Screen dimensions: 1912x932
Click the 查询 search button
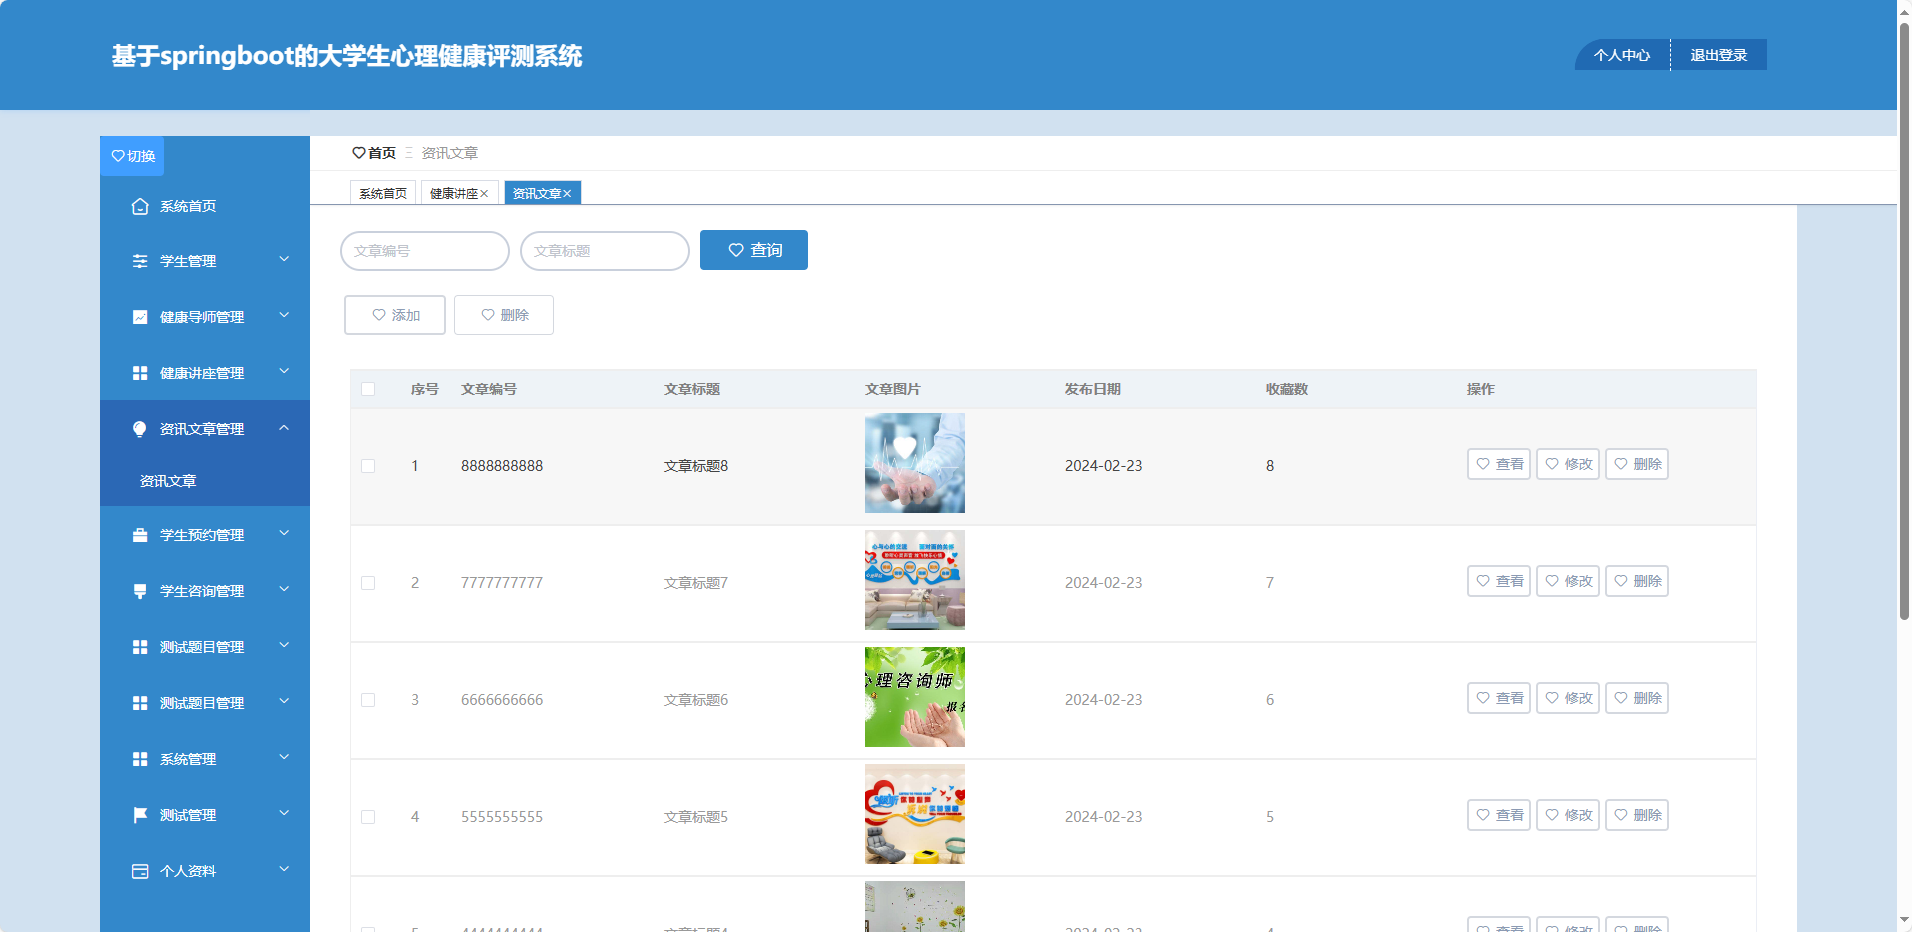point(754,250)
